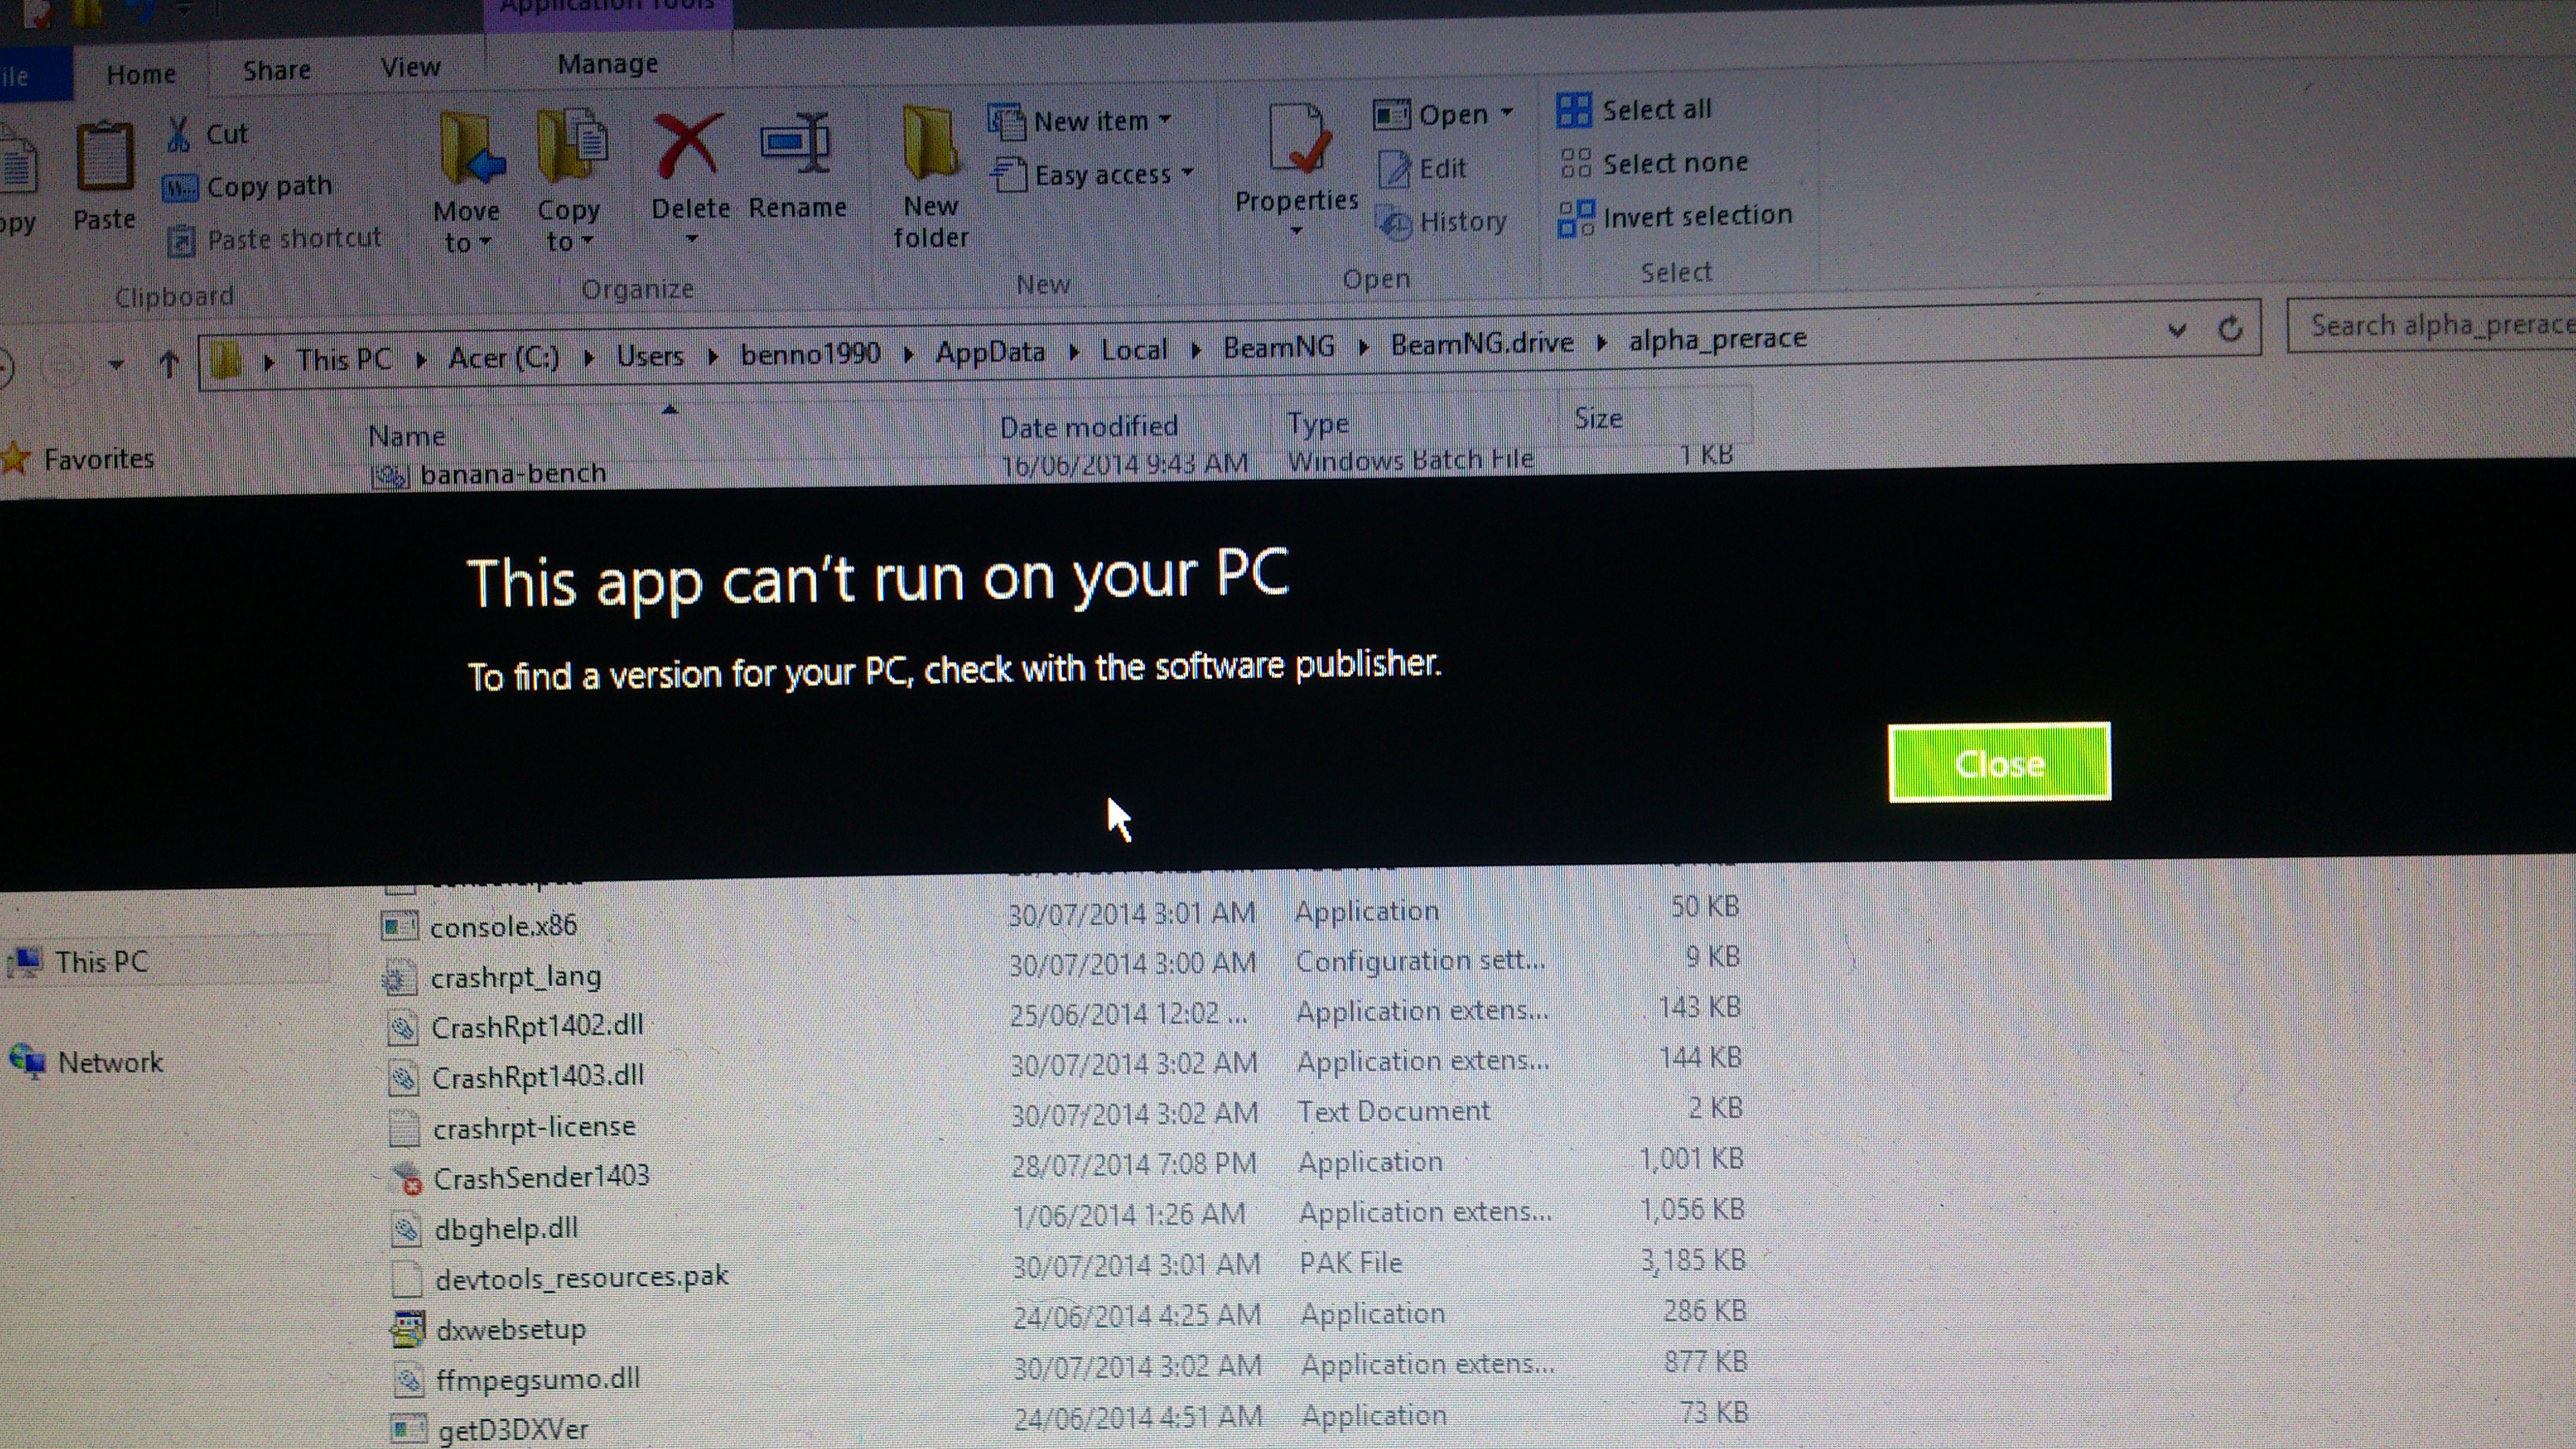Click Invert selection

[1675, 216]
